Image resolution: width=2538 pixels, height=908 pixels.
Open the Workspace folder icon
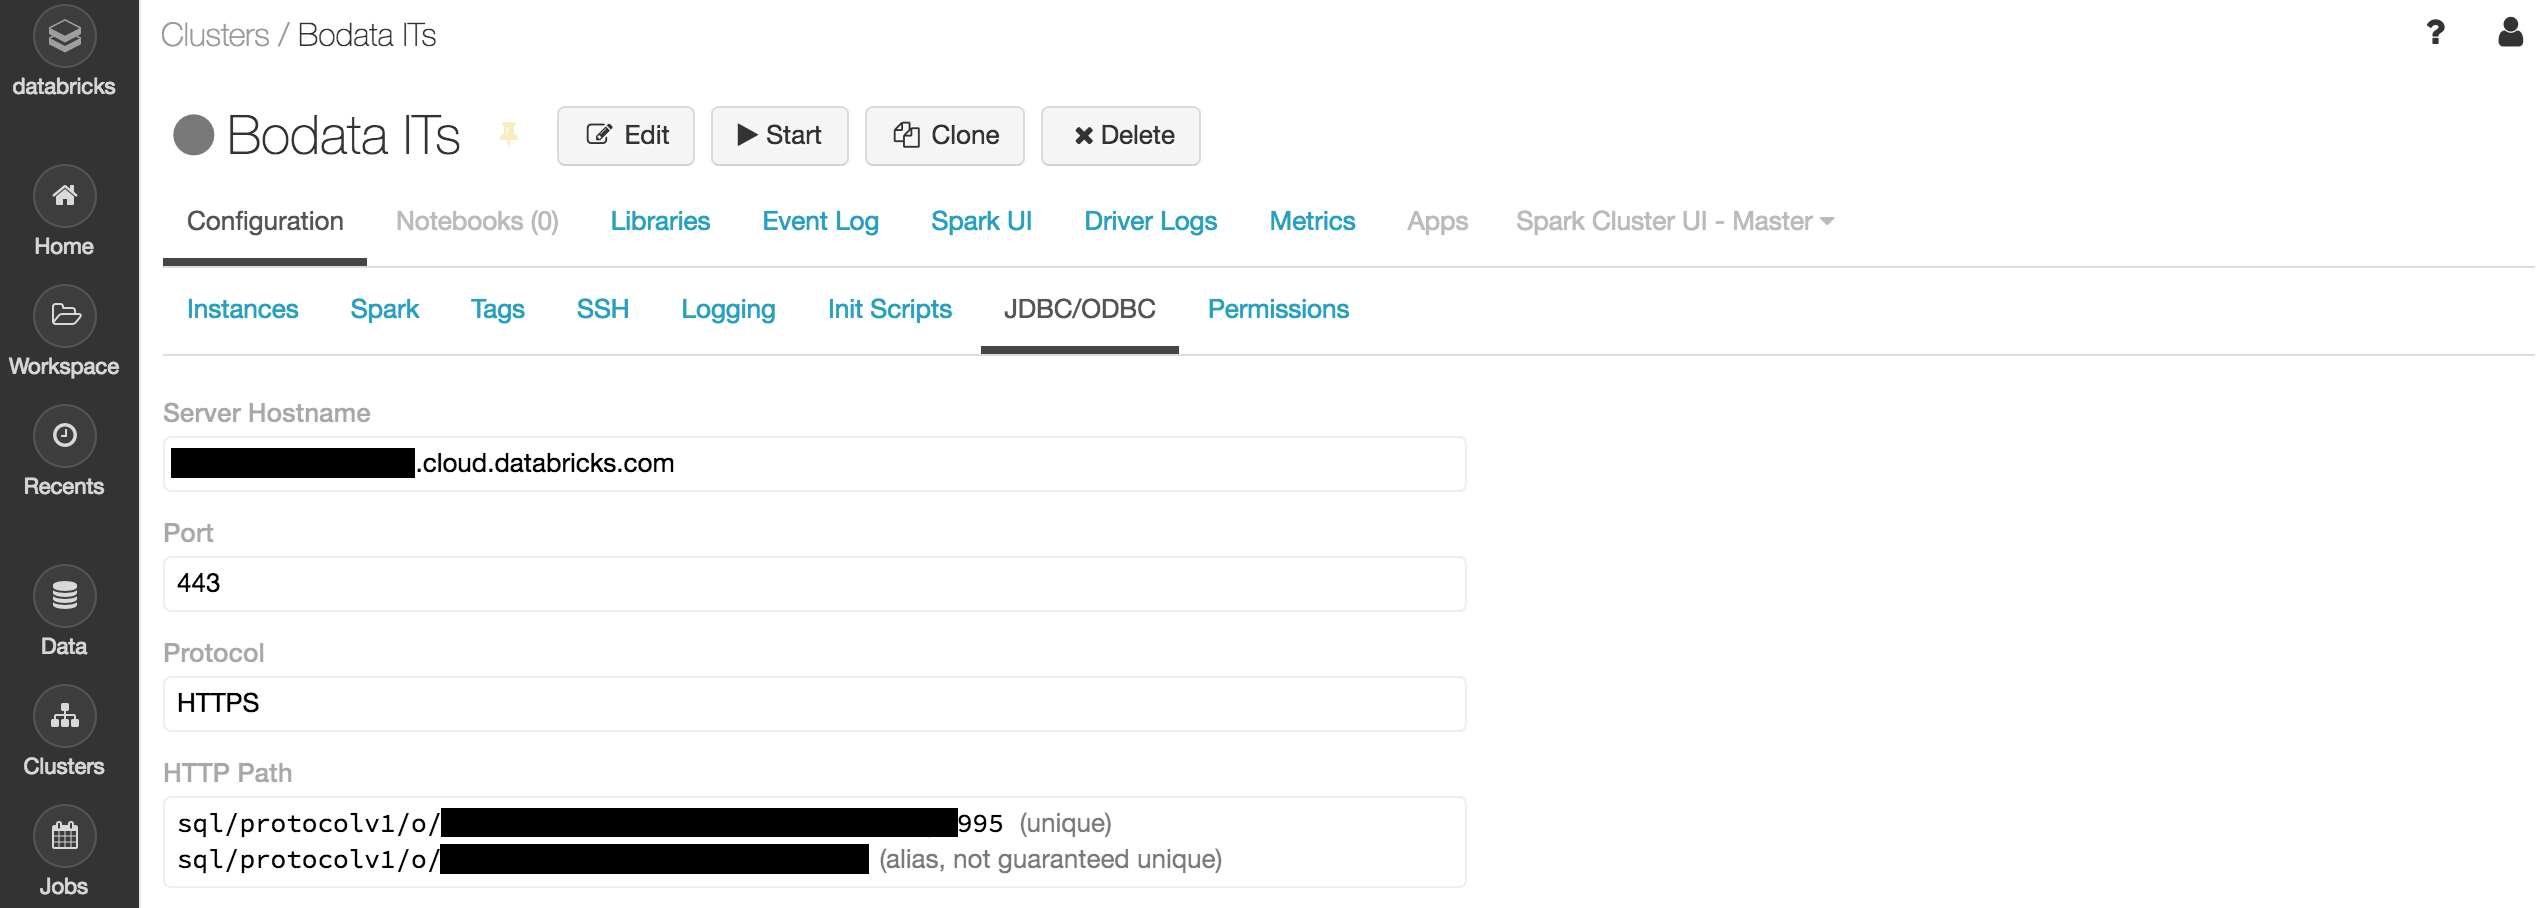coord(64,316)
